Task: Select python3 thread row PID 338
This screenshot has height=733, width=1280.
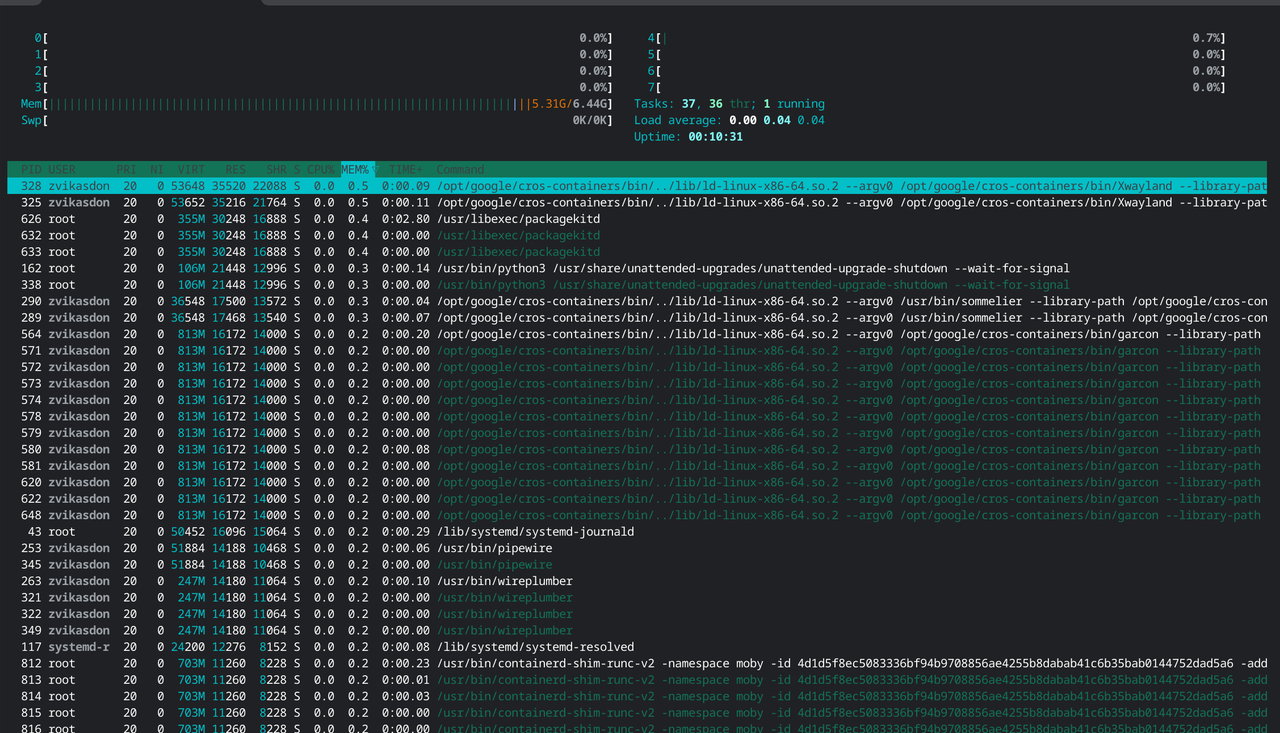Action: tap(637, 285)
